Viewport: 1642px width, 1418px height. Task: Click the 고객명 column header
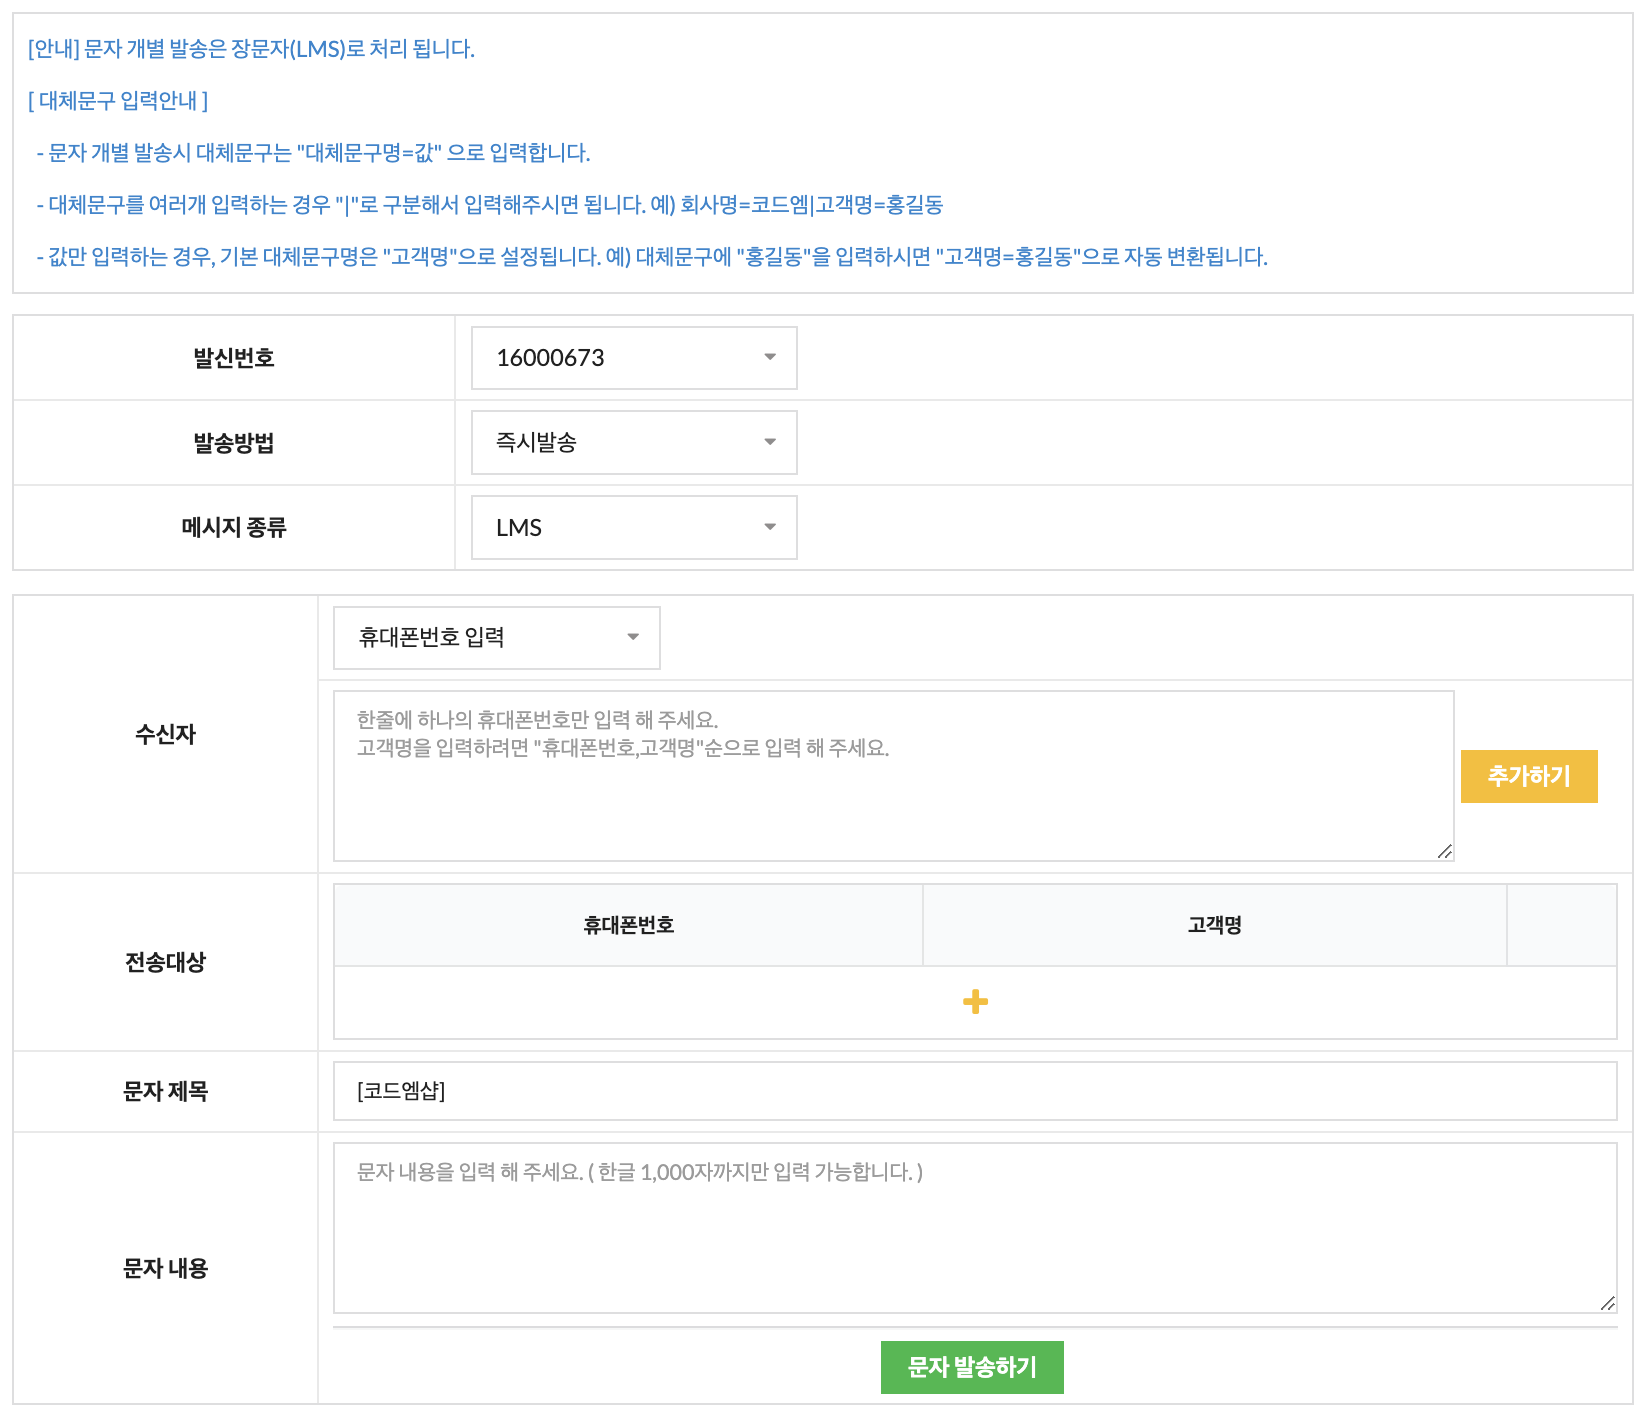1215,925
